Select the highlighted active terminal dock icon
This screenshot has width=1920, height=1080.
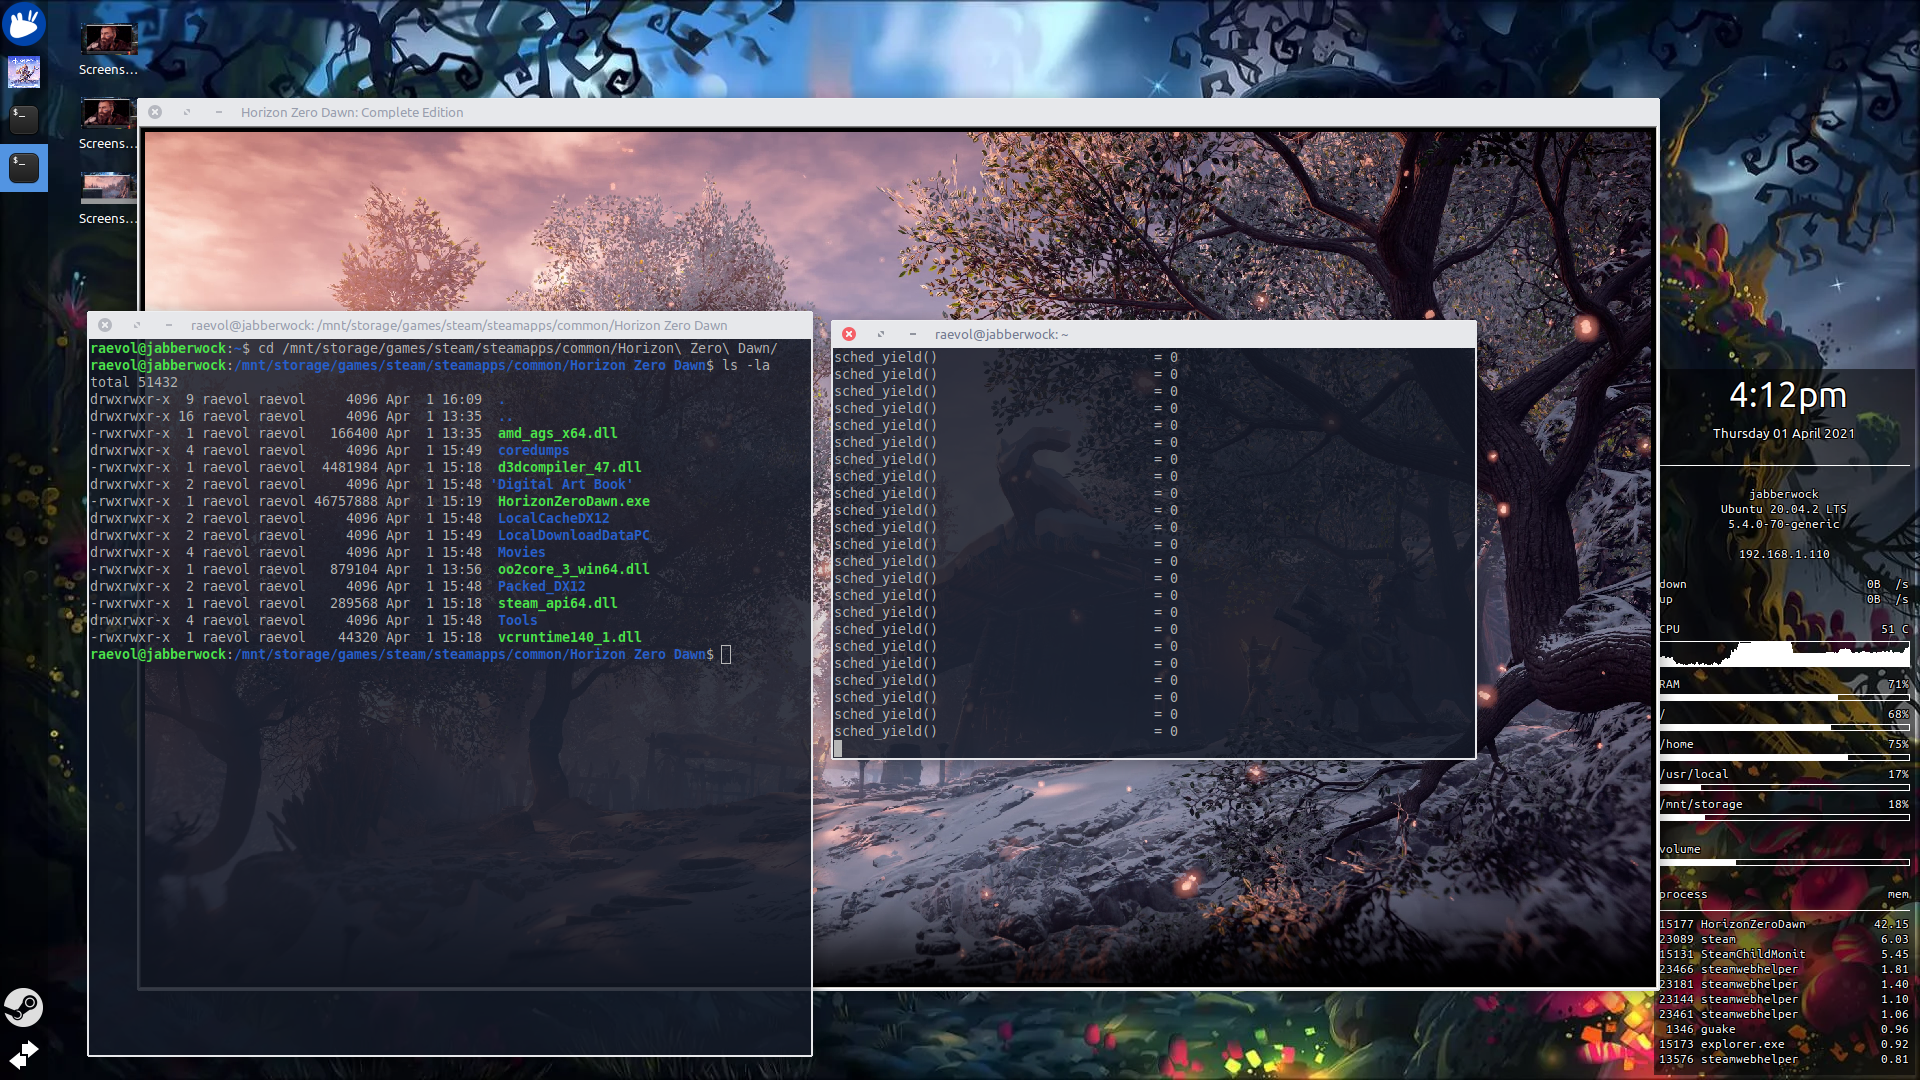(23, 168)
